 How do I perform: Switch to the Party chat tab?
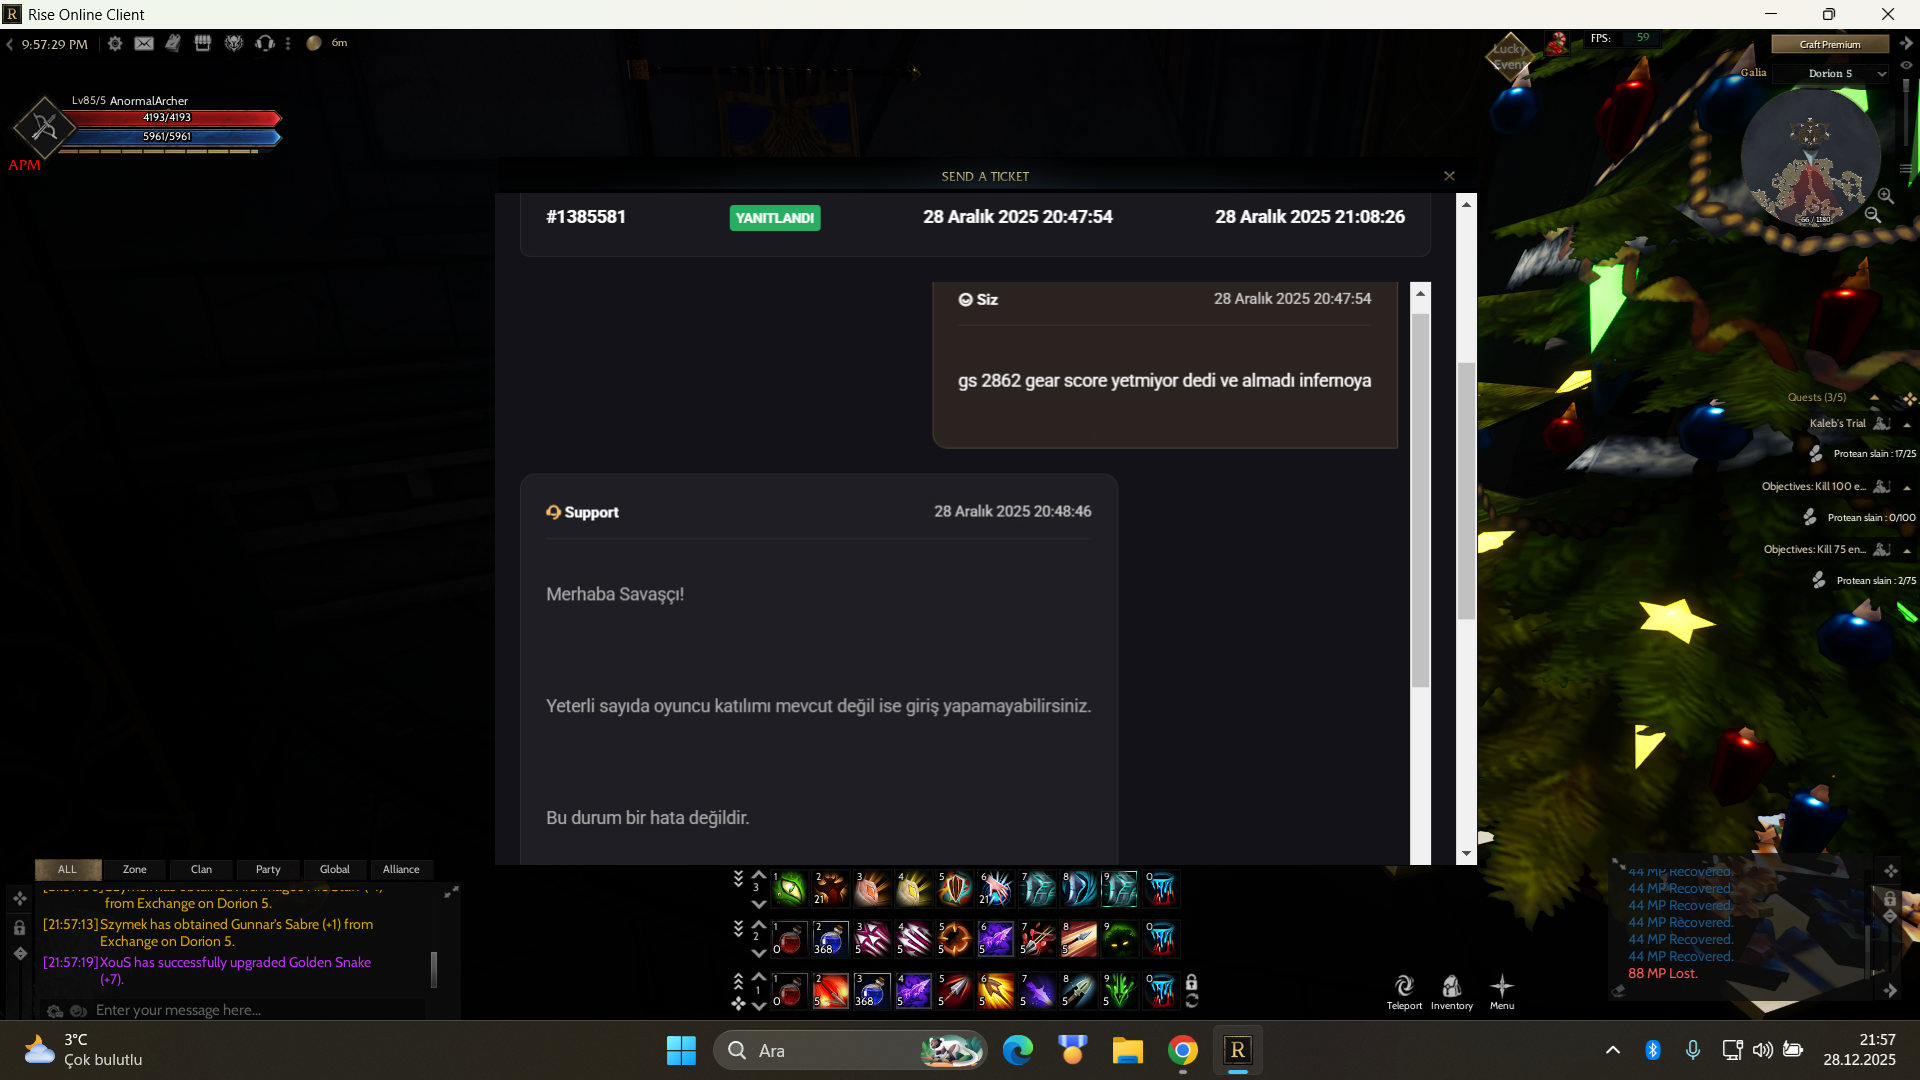tap(268, 869)
